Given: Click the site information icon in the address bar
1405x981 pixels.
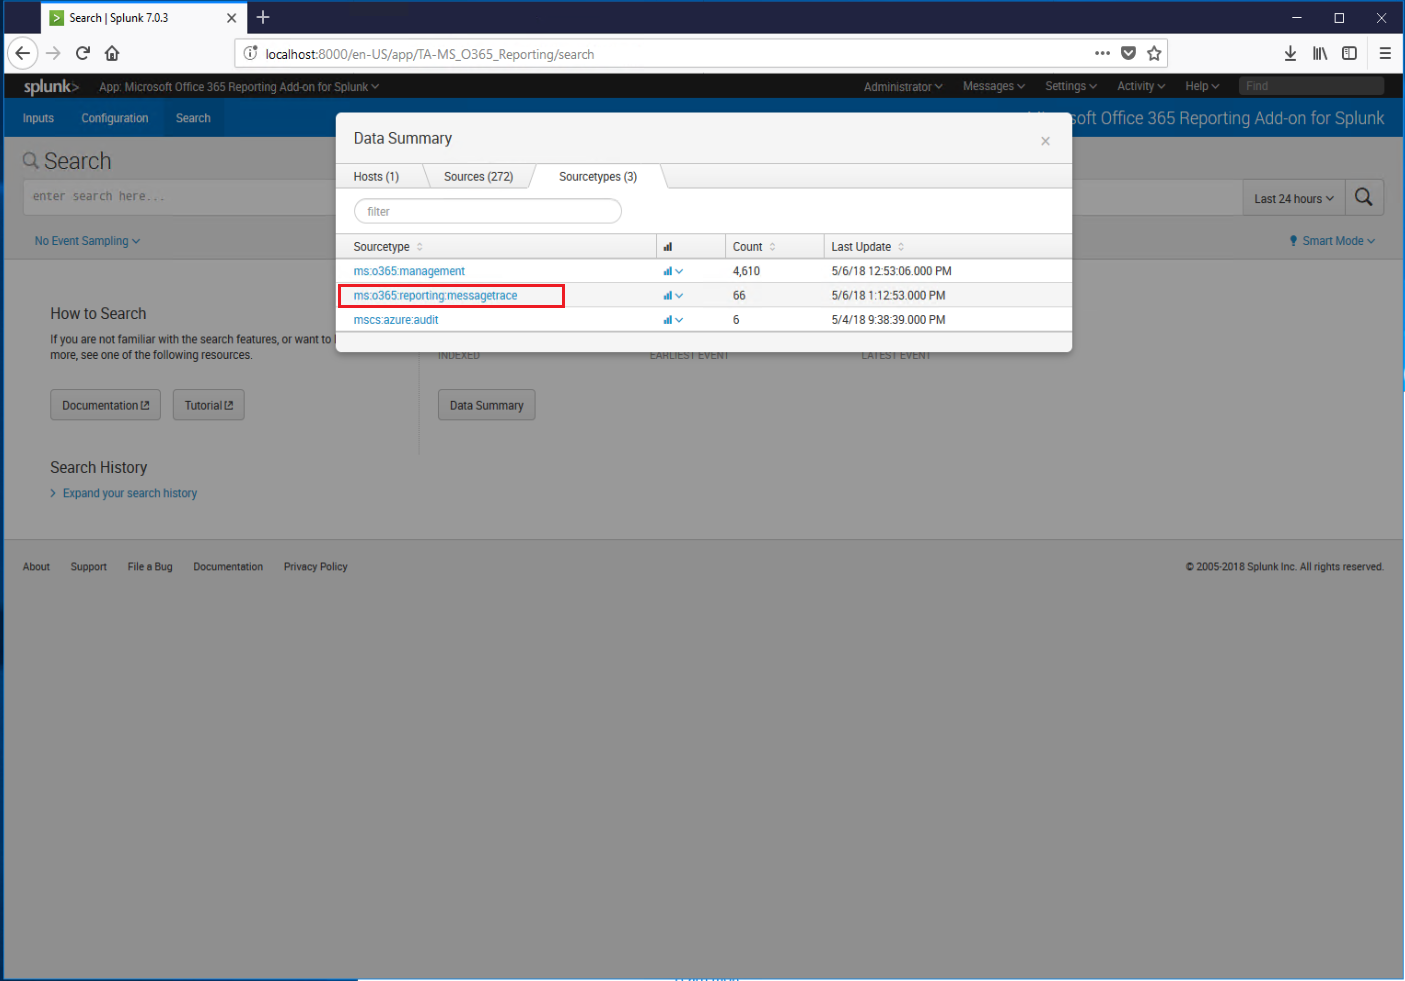Looking at the screenshot, I should click(x=249, y=53).
